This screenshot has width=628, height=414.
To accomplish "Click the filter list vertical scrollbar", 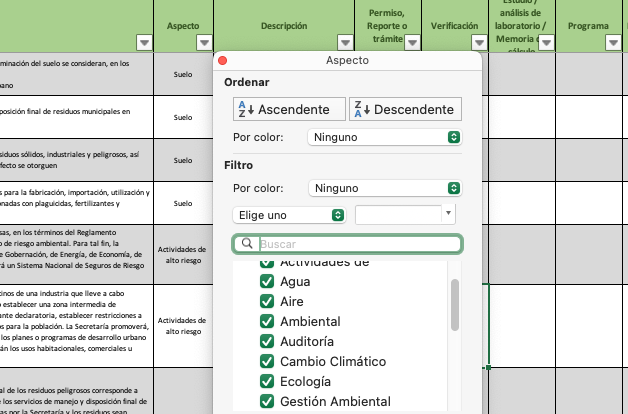I will coord(456,305).
